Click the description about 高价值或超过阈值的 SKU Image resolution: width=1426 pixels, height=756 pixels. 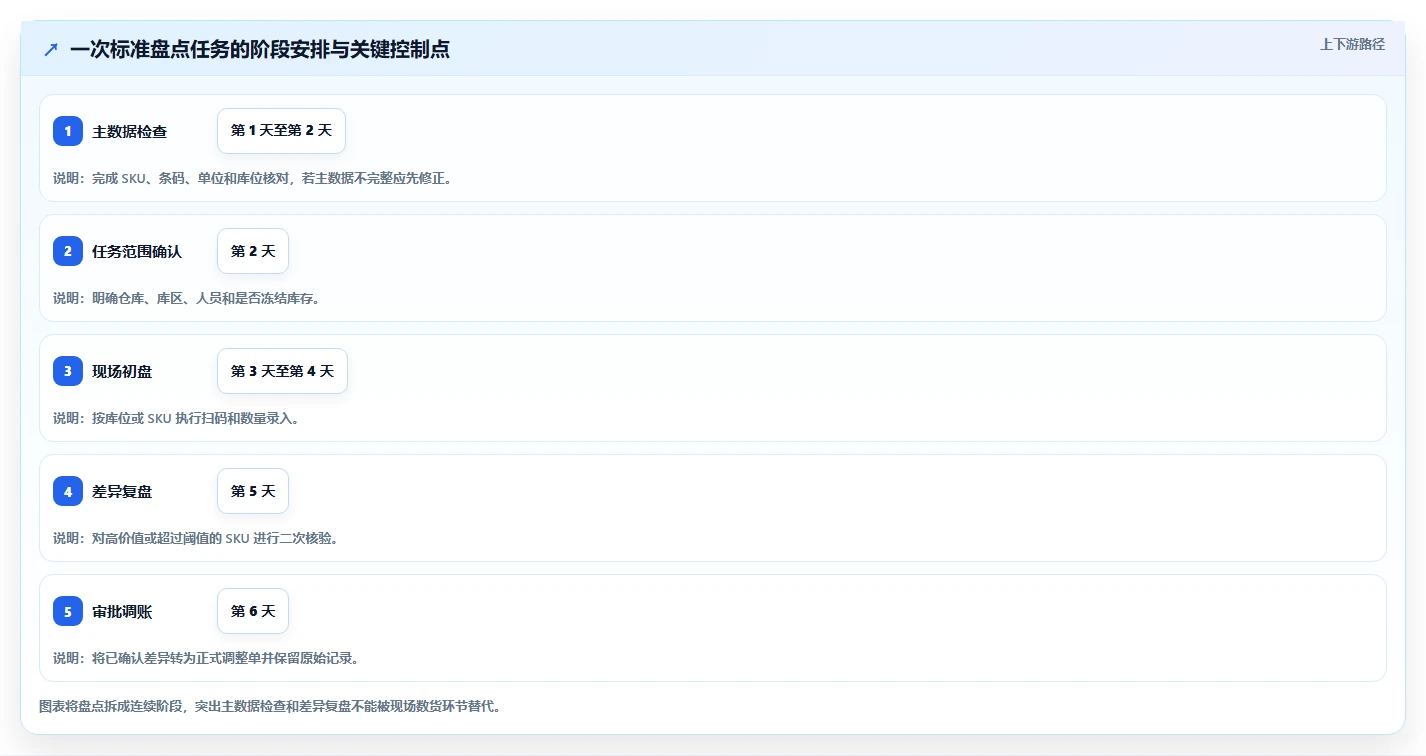195,538
